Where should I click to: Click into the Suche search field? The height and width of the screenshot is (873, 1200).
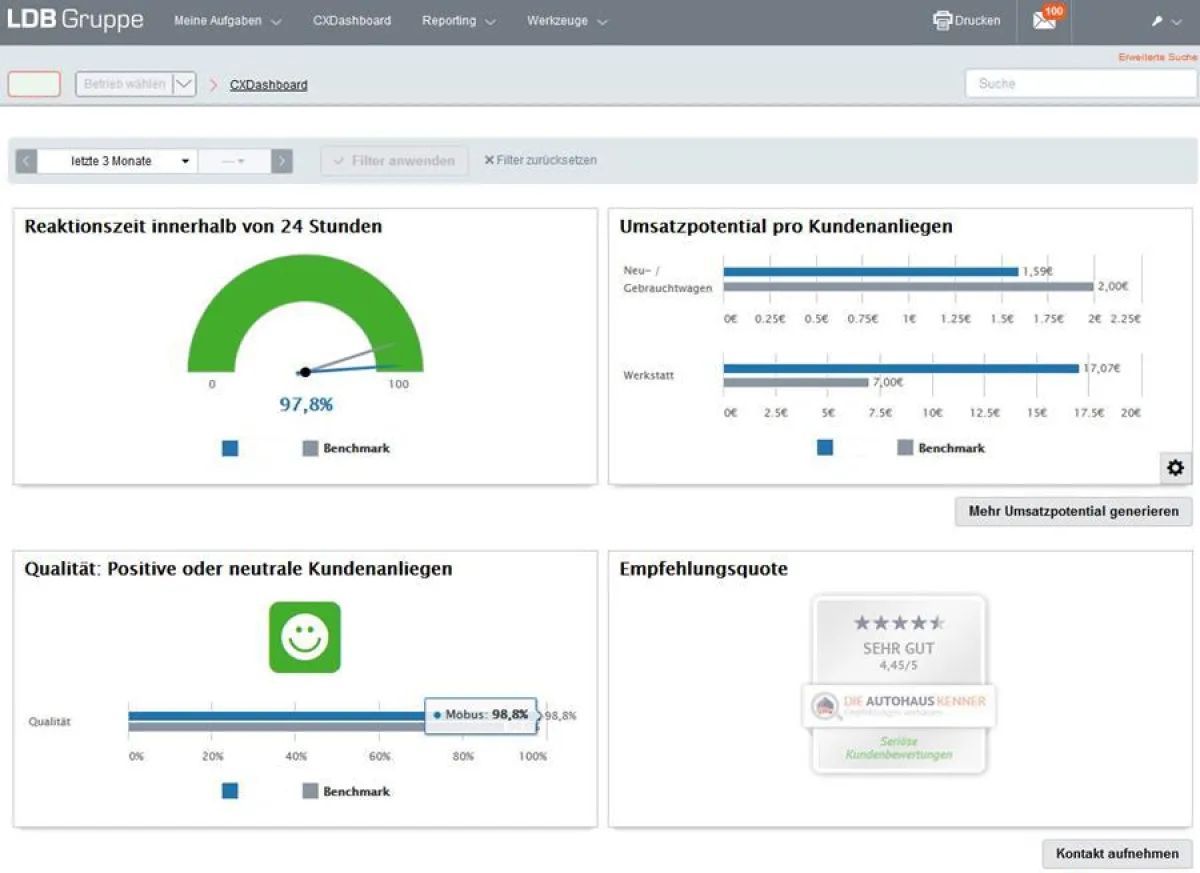[x=1080, y=84]
